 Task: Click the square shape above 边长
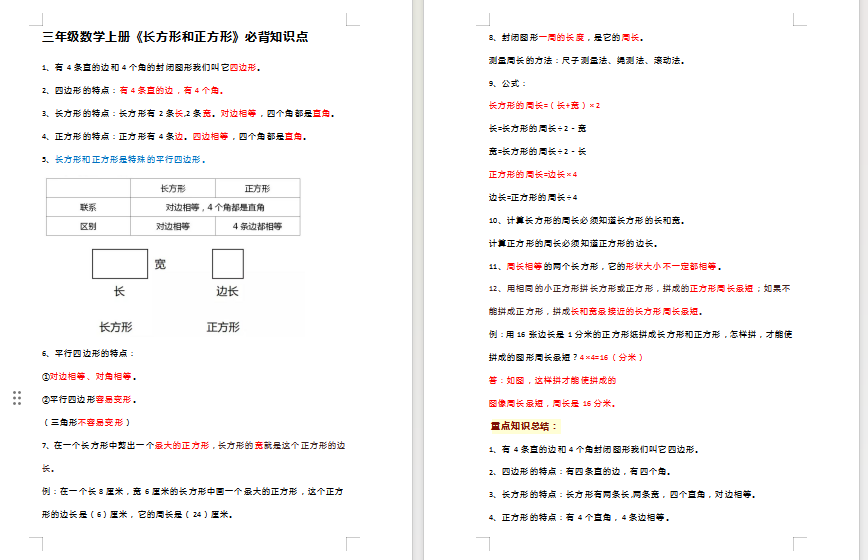click(x=227, y=264)
